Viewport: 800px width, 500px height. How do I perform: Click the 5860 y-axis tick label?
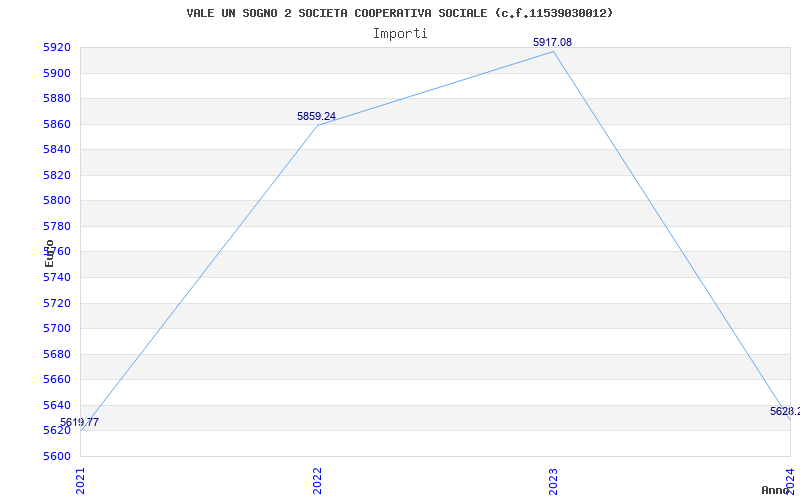57,124
